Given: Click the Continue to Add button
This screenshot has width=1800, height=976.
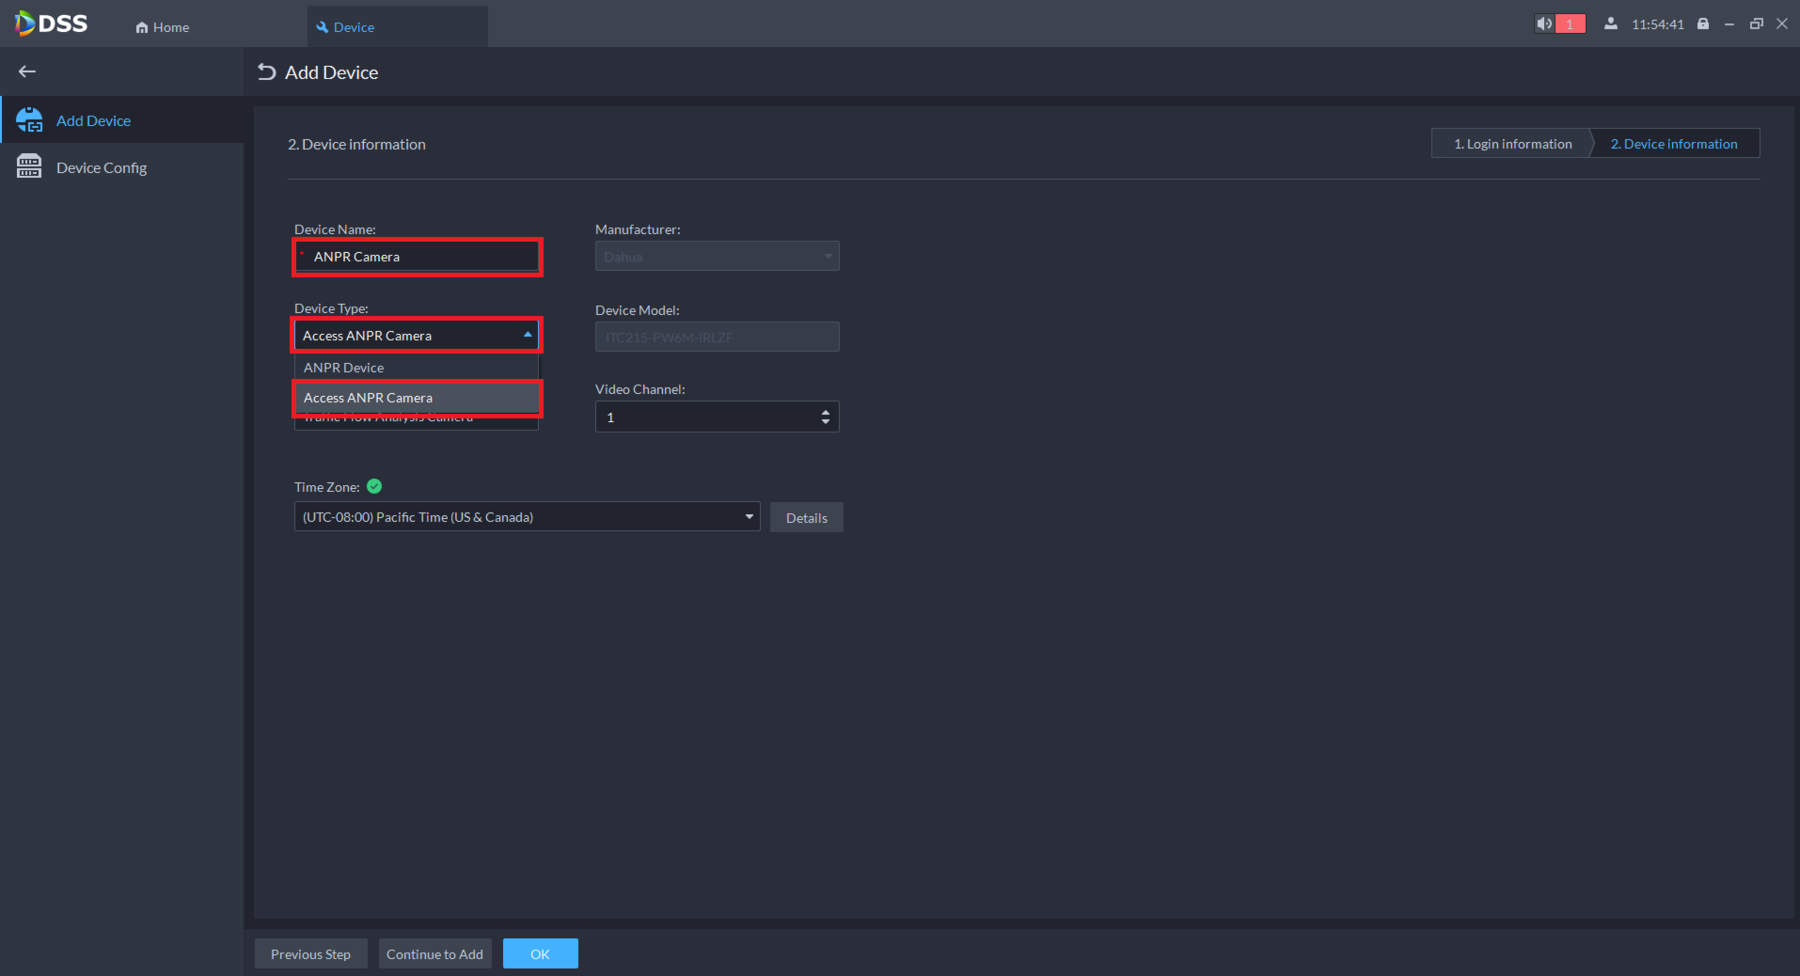Looking at the screenshot, I should pos(435,954).
